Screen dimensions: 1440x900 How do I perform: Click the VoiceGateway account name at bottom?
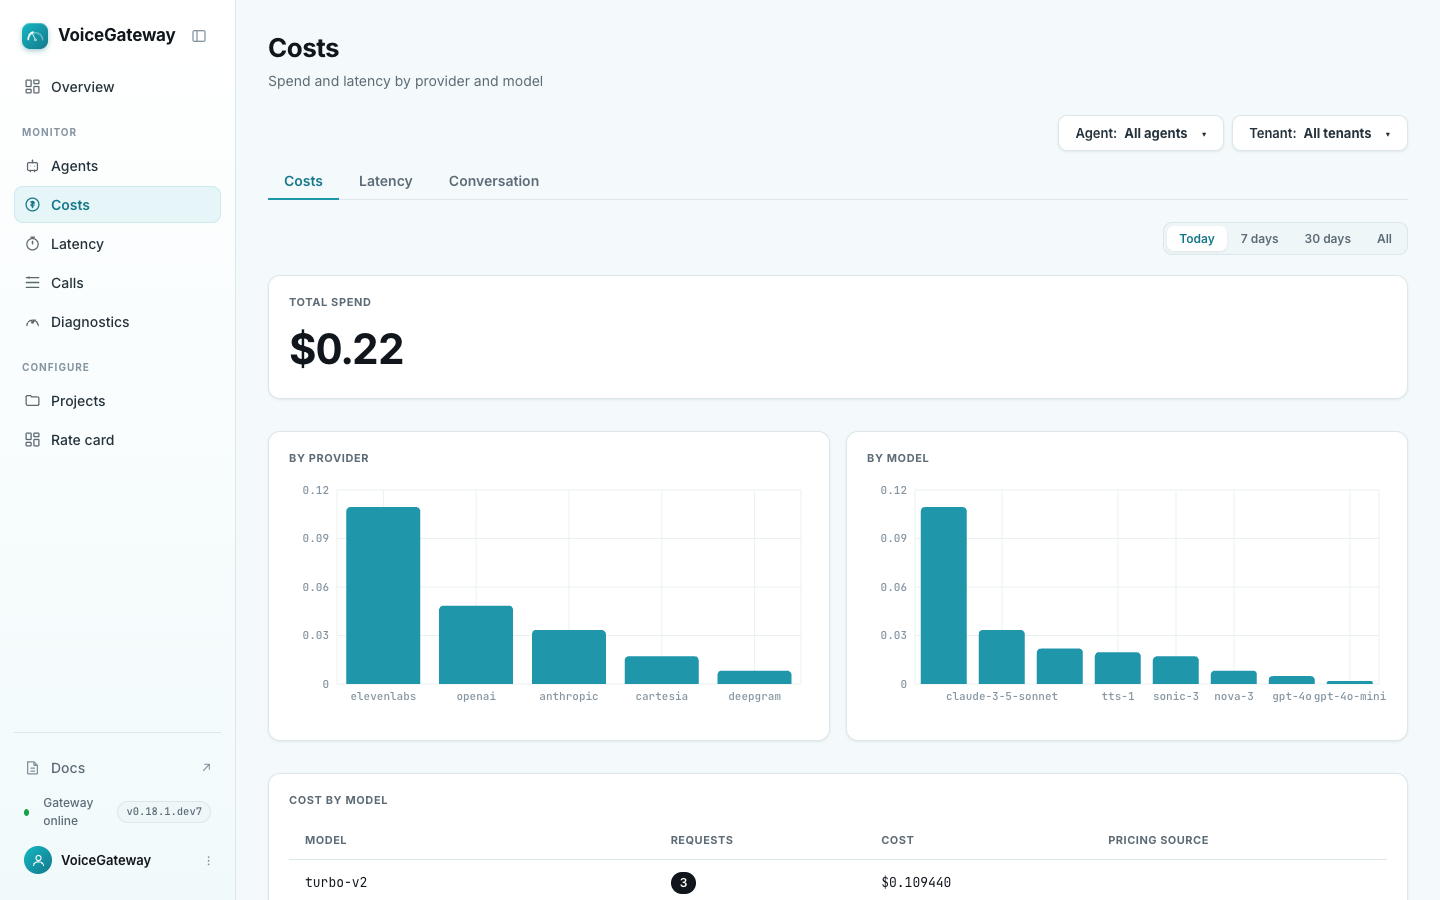coord(106,860)
